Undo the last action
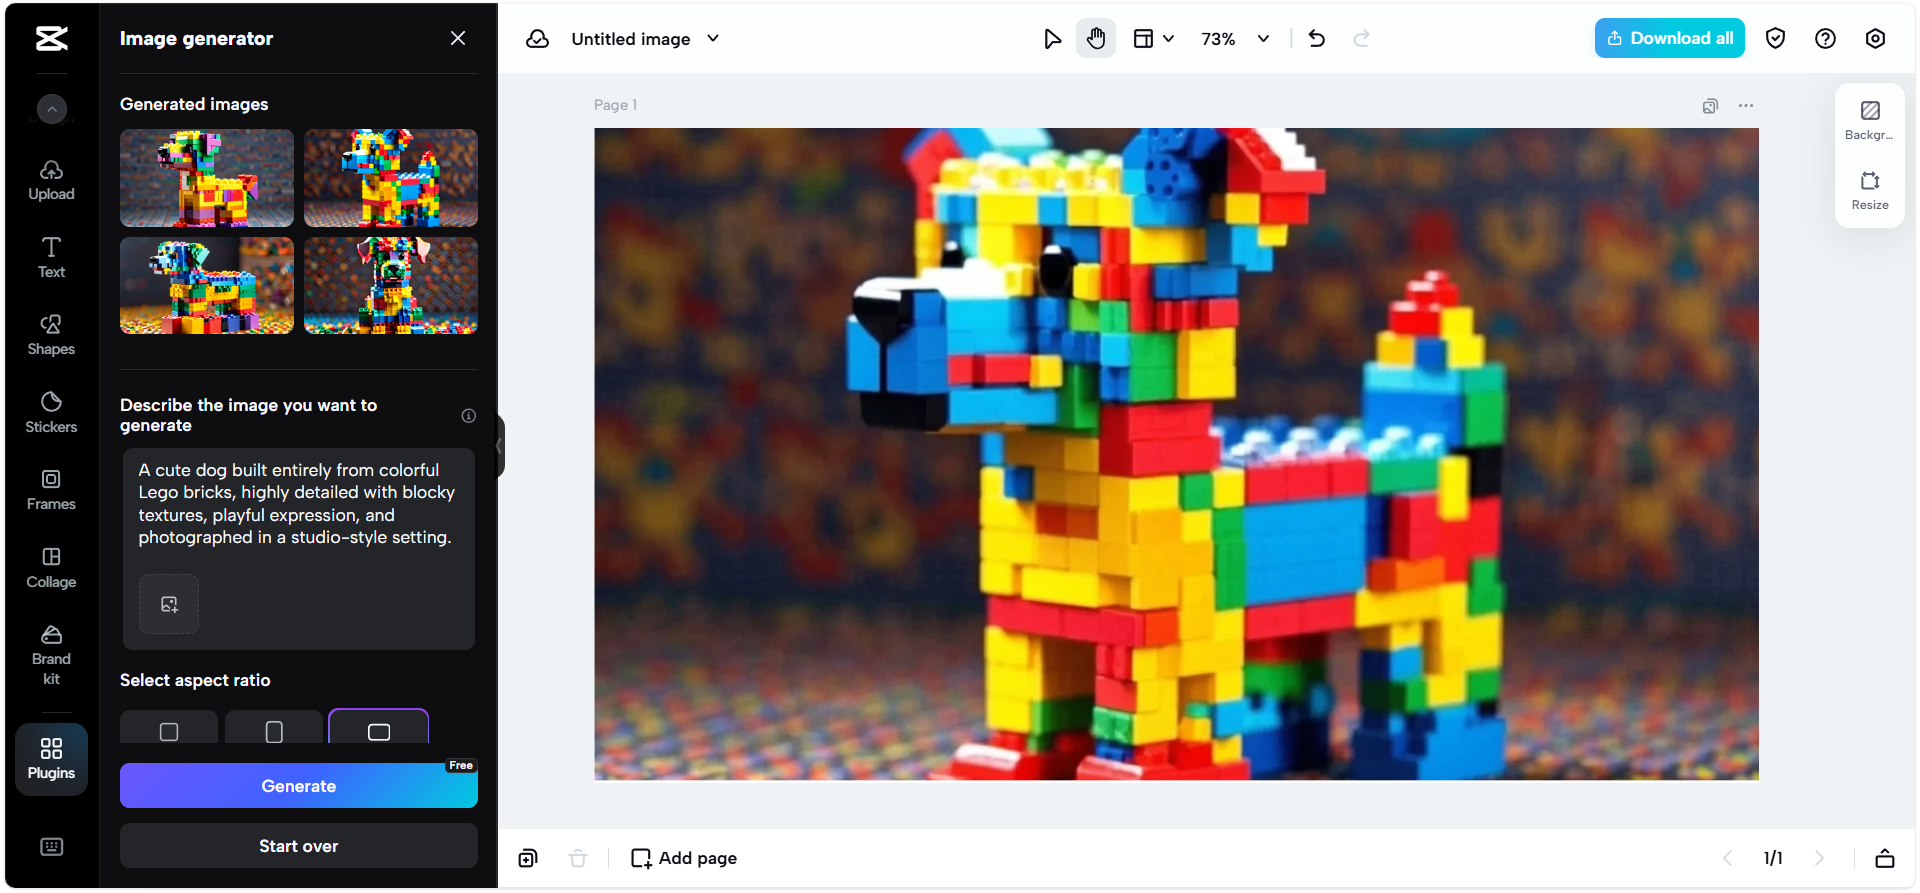 [1317, 39]
